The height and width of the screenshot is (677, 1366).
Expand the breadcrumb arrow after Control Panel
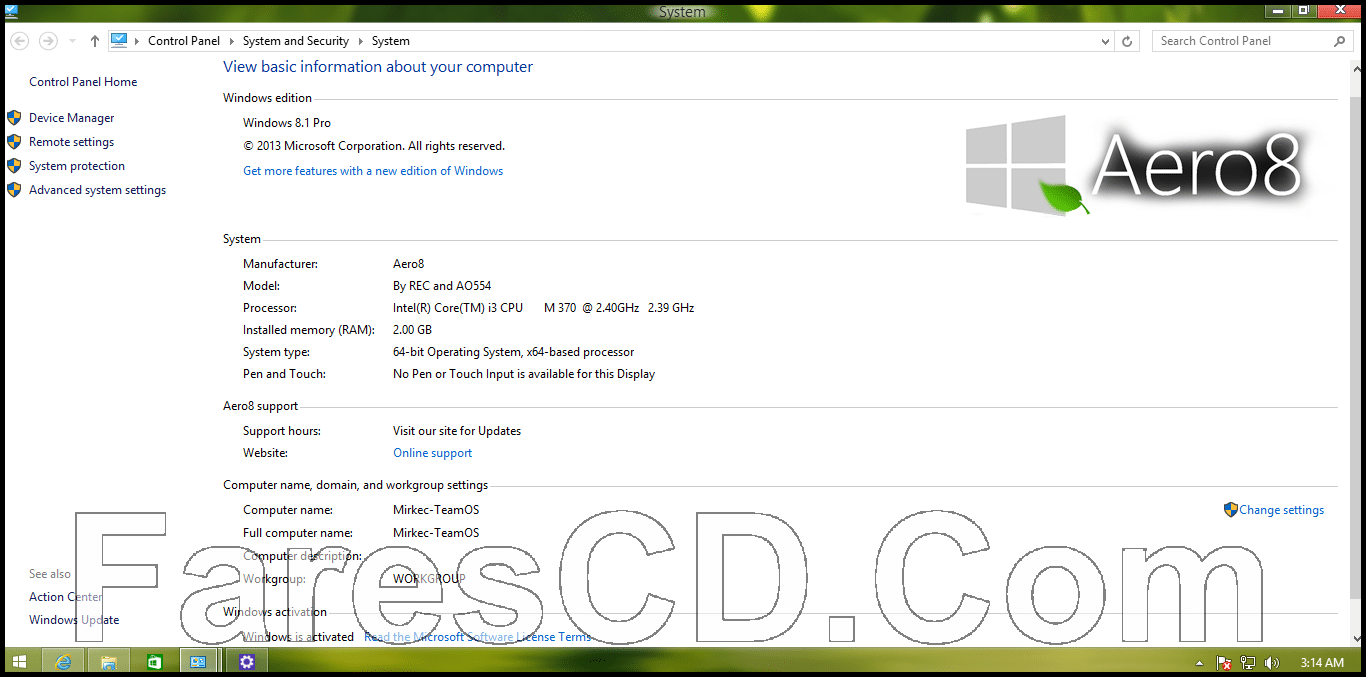point(231,41)
